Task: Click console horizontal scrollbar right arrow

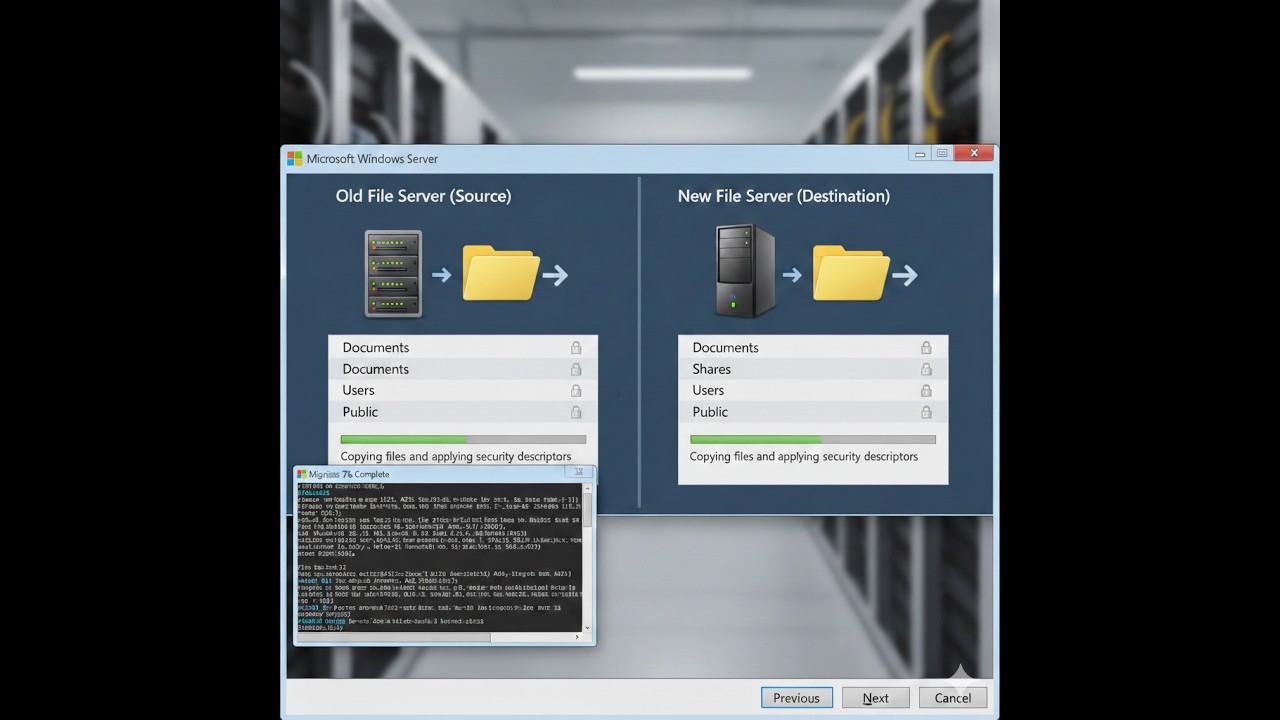Action: pos(578,637)
